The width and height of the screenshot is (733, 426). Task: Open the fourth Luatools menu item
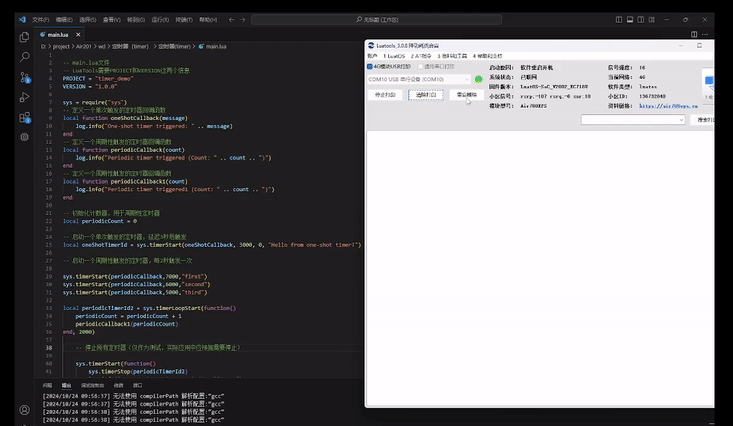click(x=487, y=56)
